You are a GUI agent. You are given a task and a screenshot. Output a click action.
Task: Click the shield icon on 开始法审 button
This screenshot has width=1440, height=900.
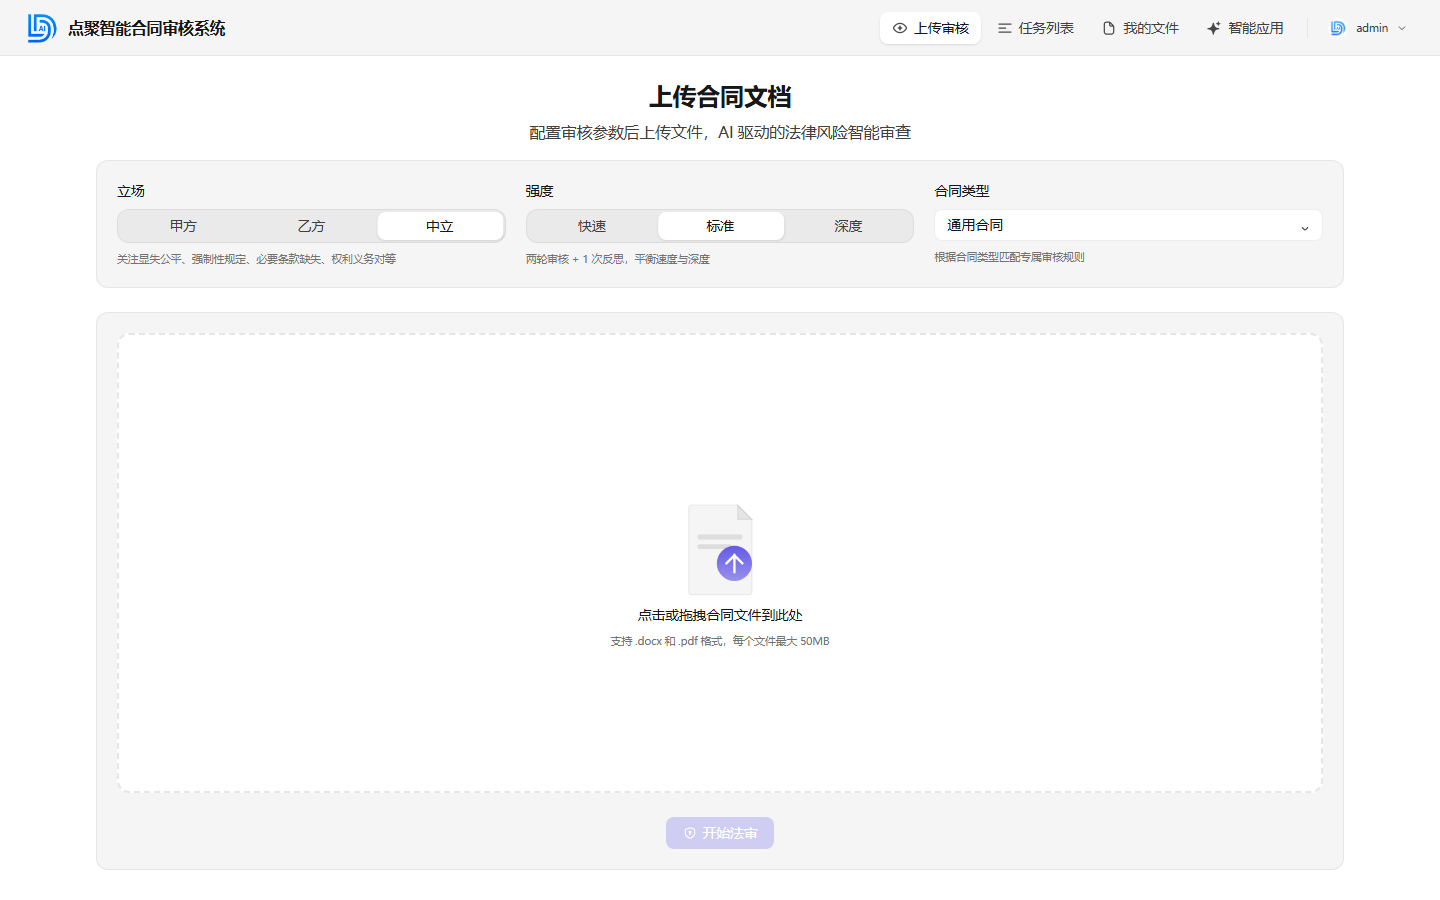coord(690,833)
